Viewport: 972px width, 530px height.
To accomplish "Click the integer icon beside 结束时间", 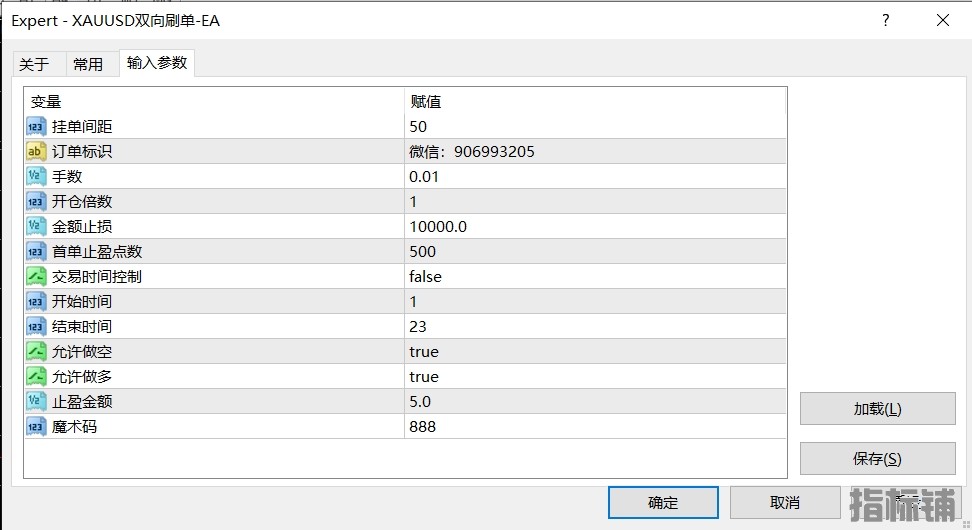I will (36, 327).
